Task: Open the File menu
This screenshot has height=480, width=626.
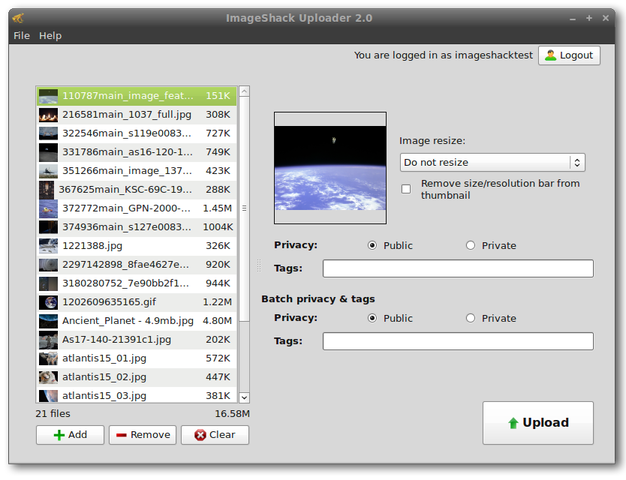Action: click(22, 36)
